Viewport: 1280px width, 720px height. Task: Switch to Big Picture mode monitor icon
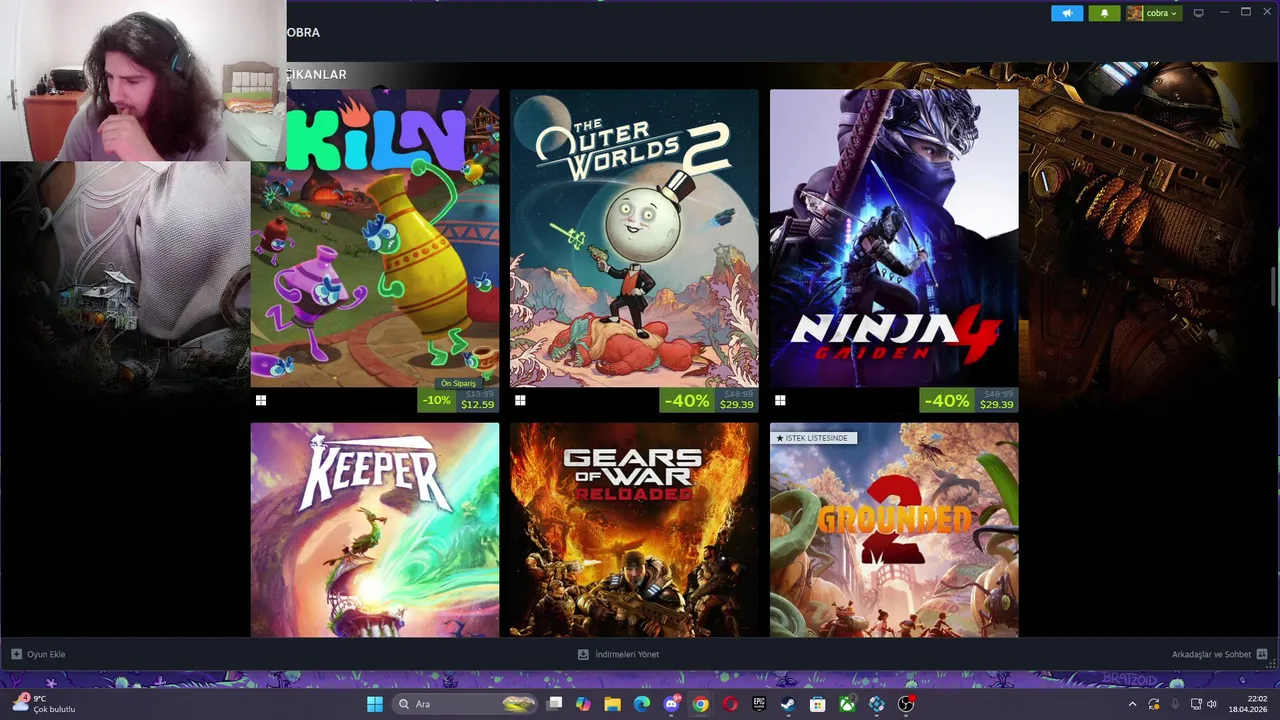(1198, 13)
